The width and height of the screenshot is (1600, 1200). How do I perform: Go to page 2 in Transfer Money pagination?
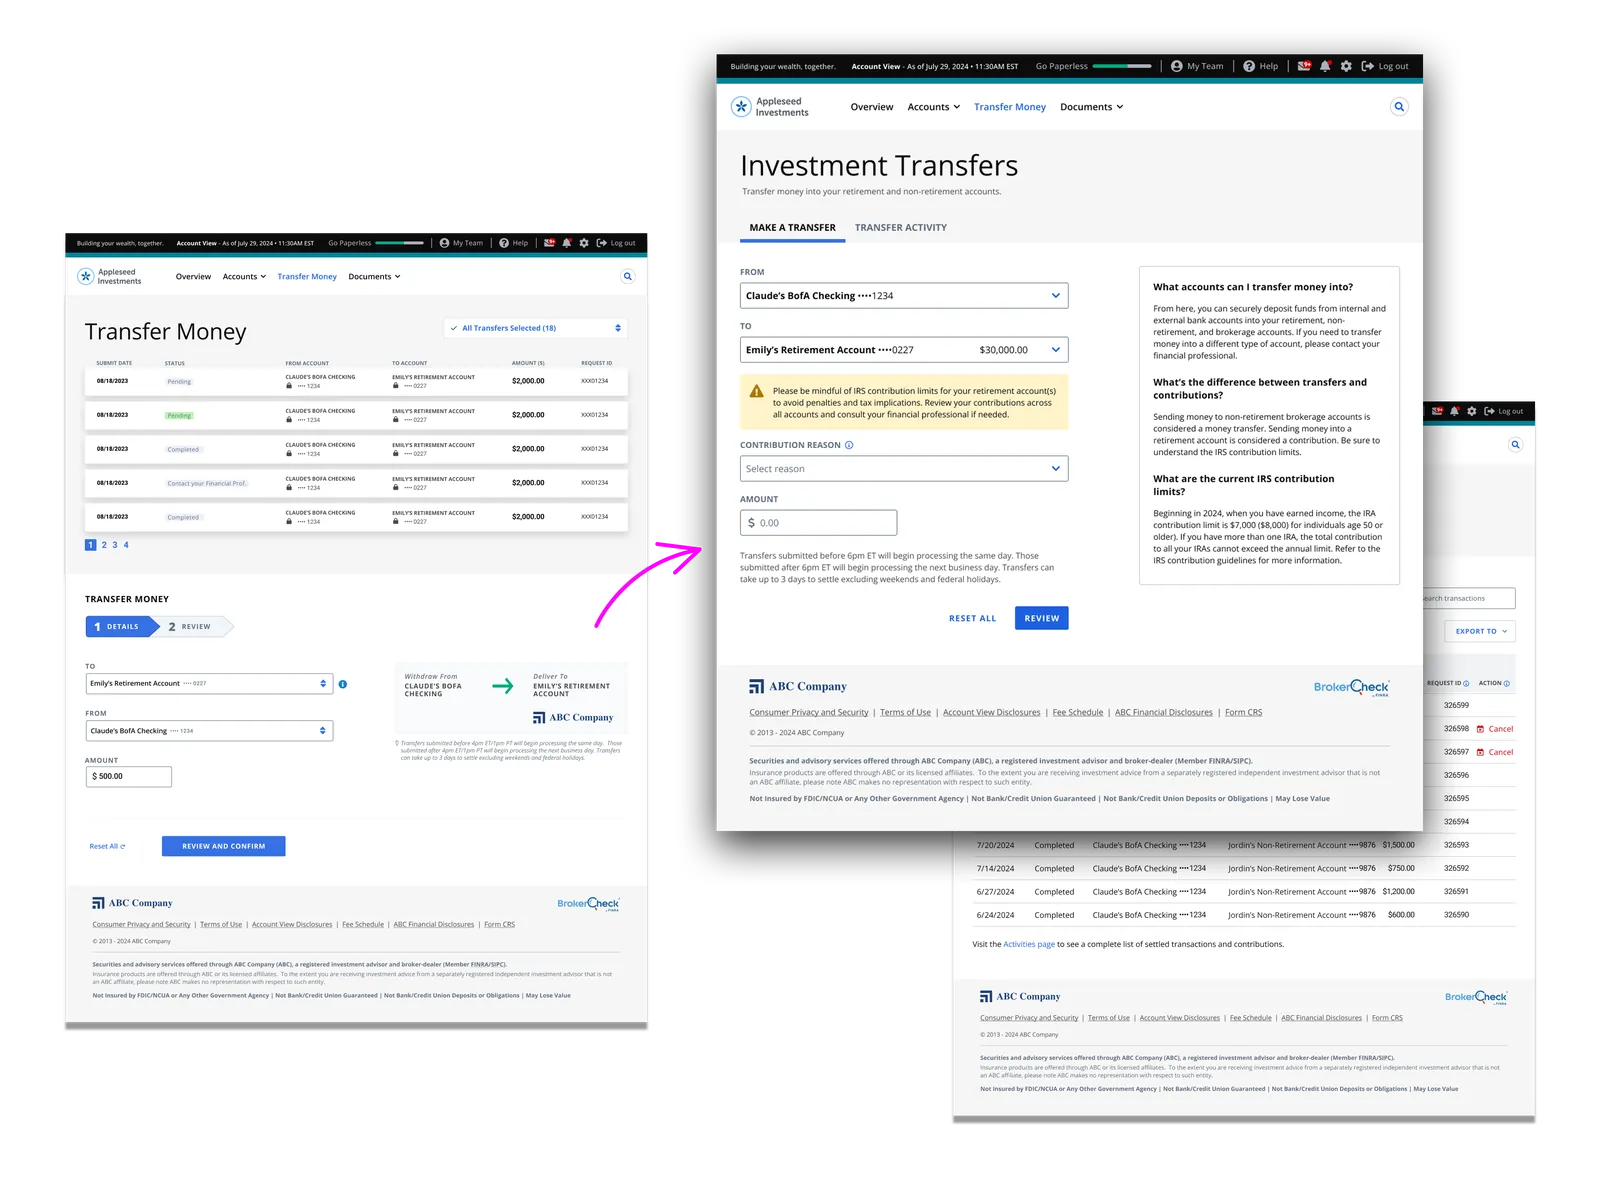click(x=104, y=545)
